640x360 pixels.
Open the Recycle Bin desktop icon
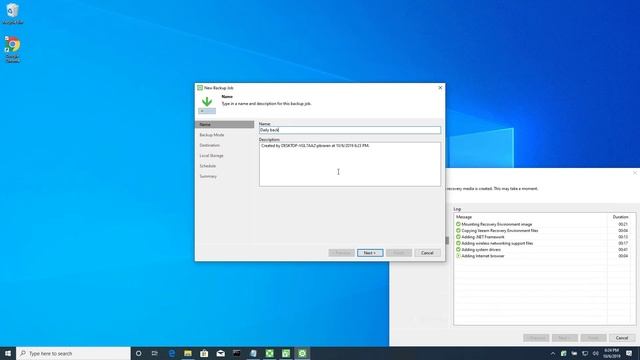point(13,13)
